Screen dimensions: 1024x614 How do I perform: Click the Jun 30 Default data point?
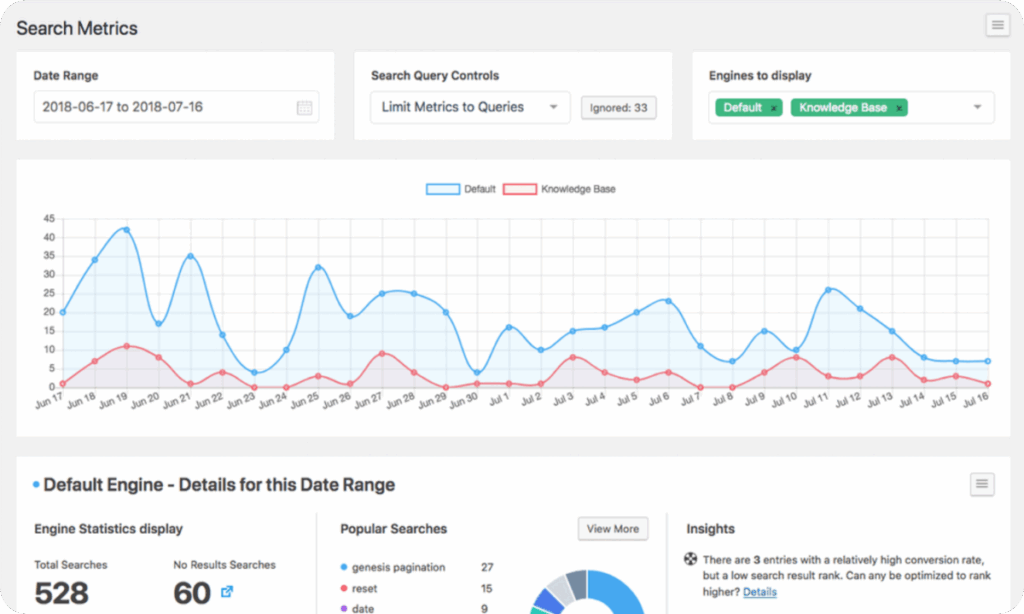pyautogui.click(x=477, y=372)
